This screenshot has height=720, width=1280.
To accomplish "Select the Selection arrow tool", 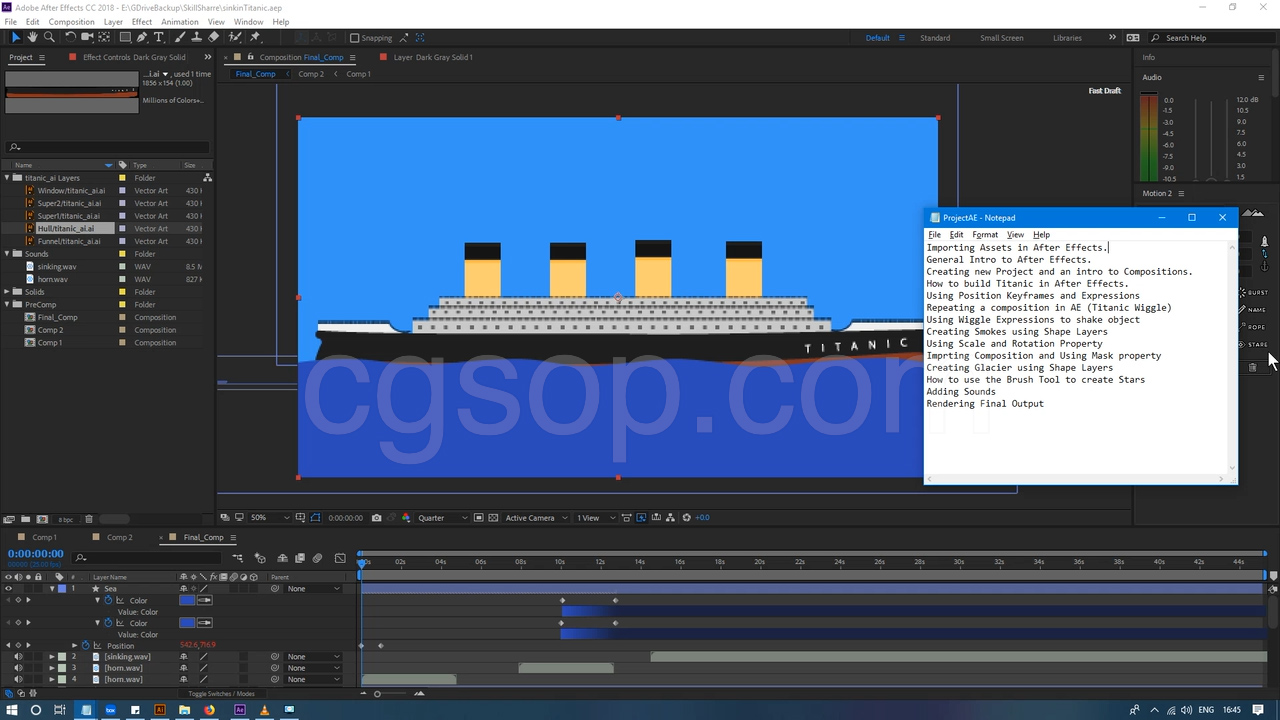I will point(15,38).
